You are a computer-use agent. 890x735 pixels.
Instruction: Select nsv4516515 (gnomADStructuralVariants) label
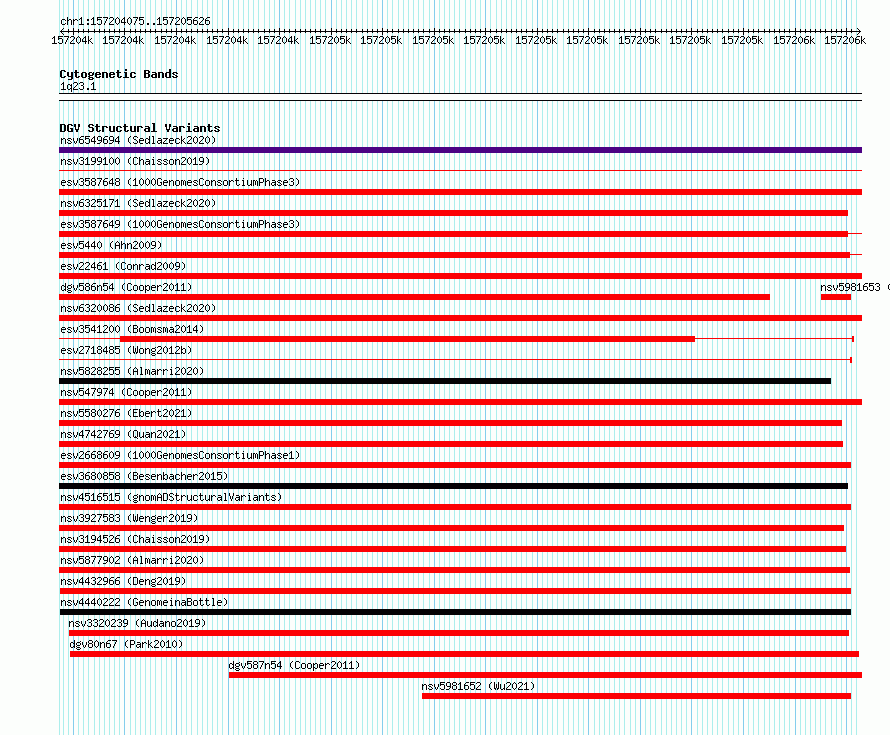(171, 497)
